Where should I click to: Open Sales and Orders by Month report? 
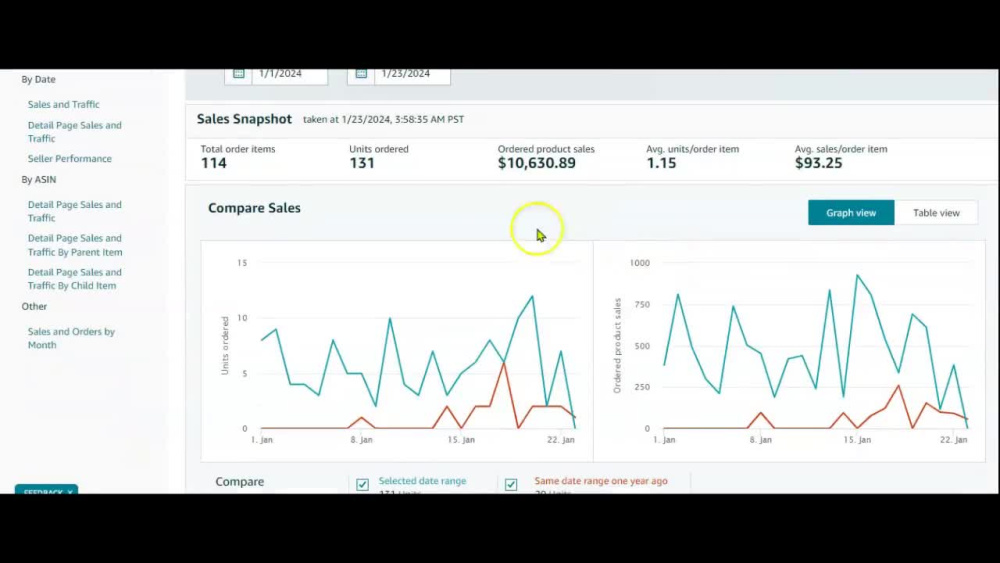tap(71, 339)
